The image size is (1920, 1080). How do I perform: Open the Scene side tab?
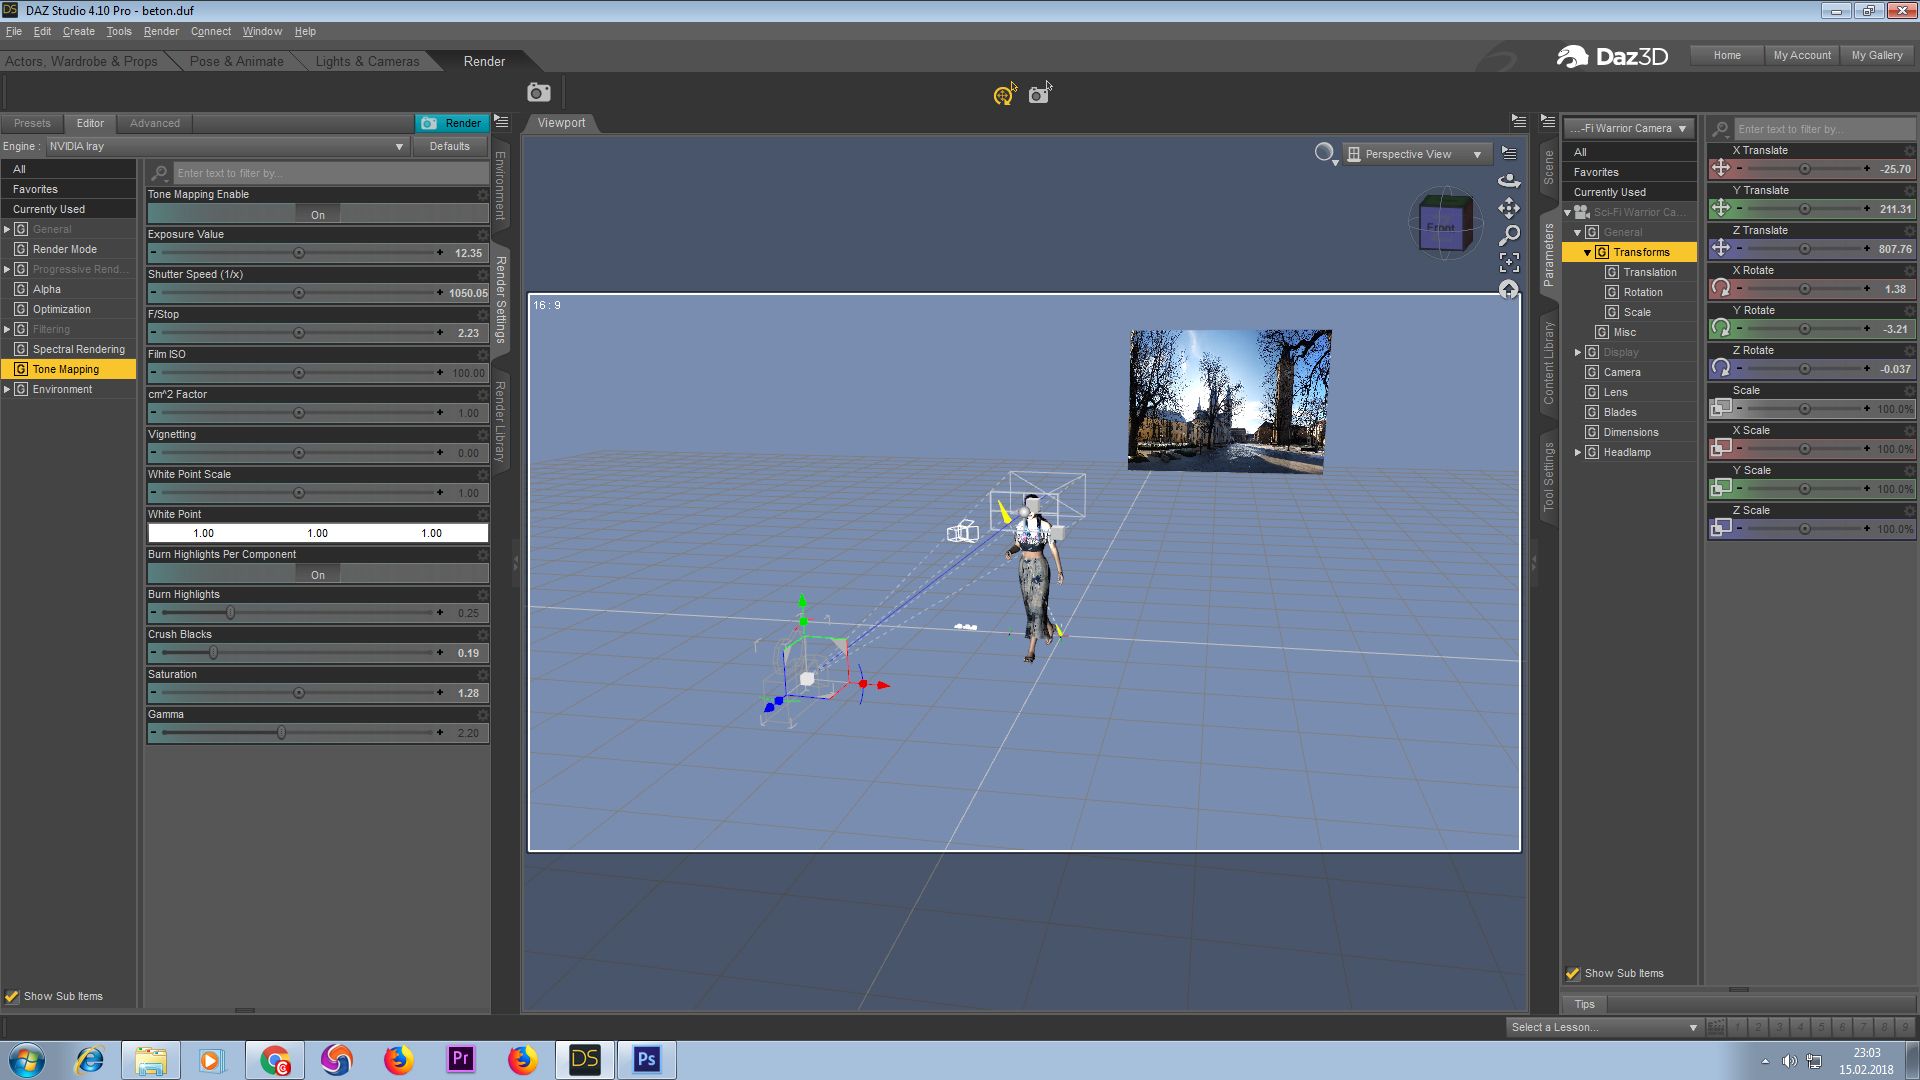1548,166
